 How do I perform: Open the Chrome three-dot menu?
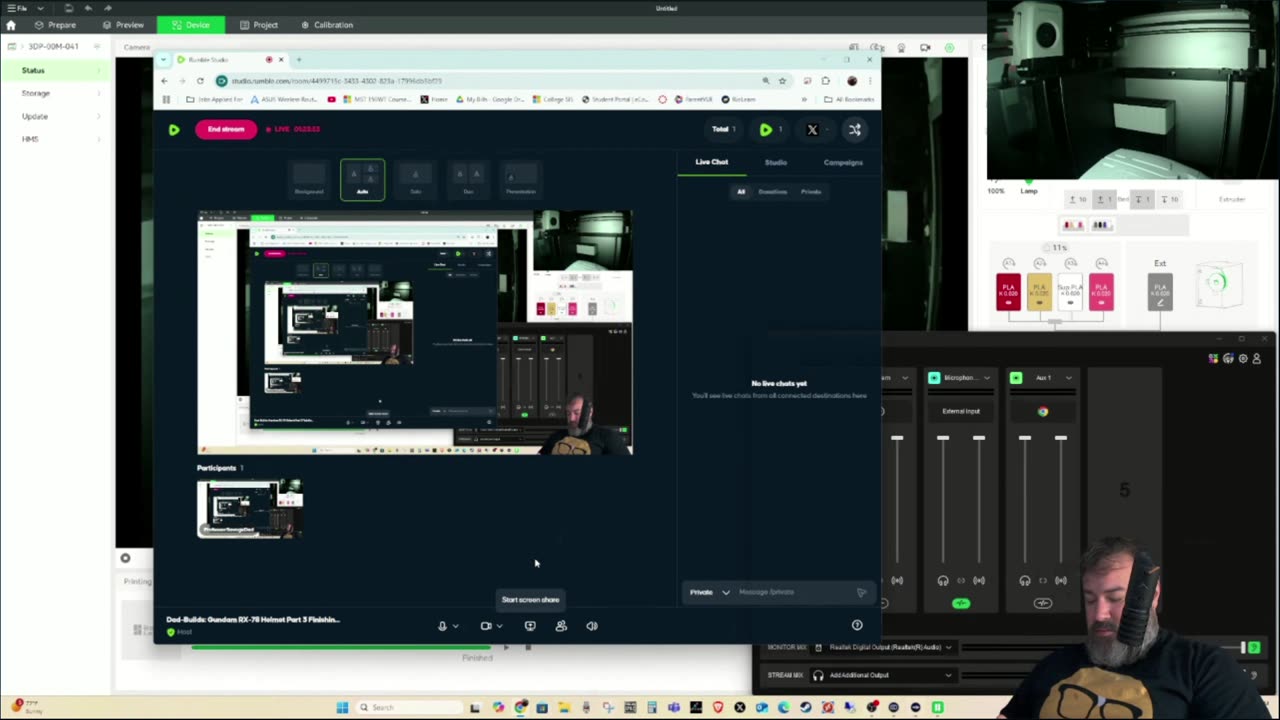coord(870,81)
